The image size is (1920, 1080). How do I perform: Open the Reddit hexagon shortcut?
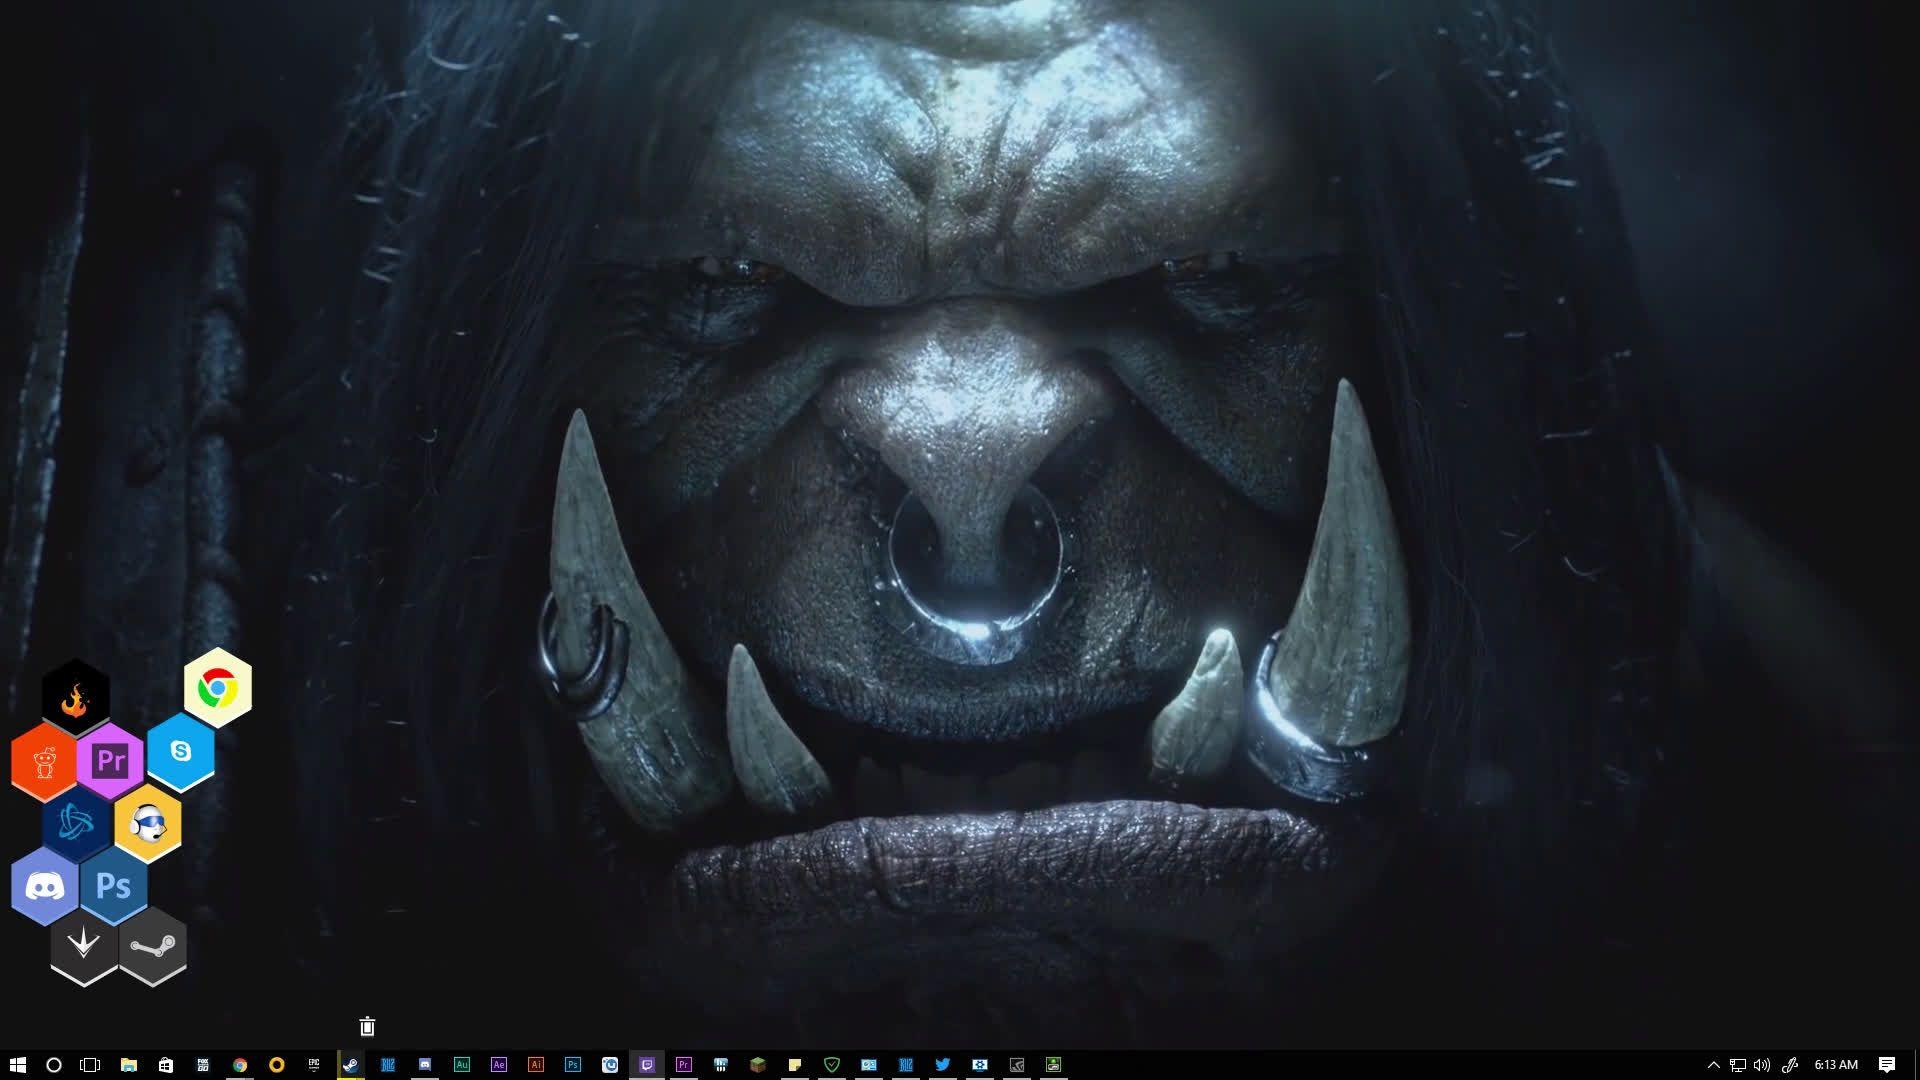(44, 762)
